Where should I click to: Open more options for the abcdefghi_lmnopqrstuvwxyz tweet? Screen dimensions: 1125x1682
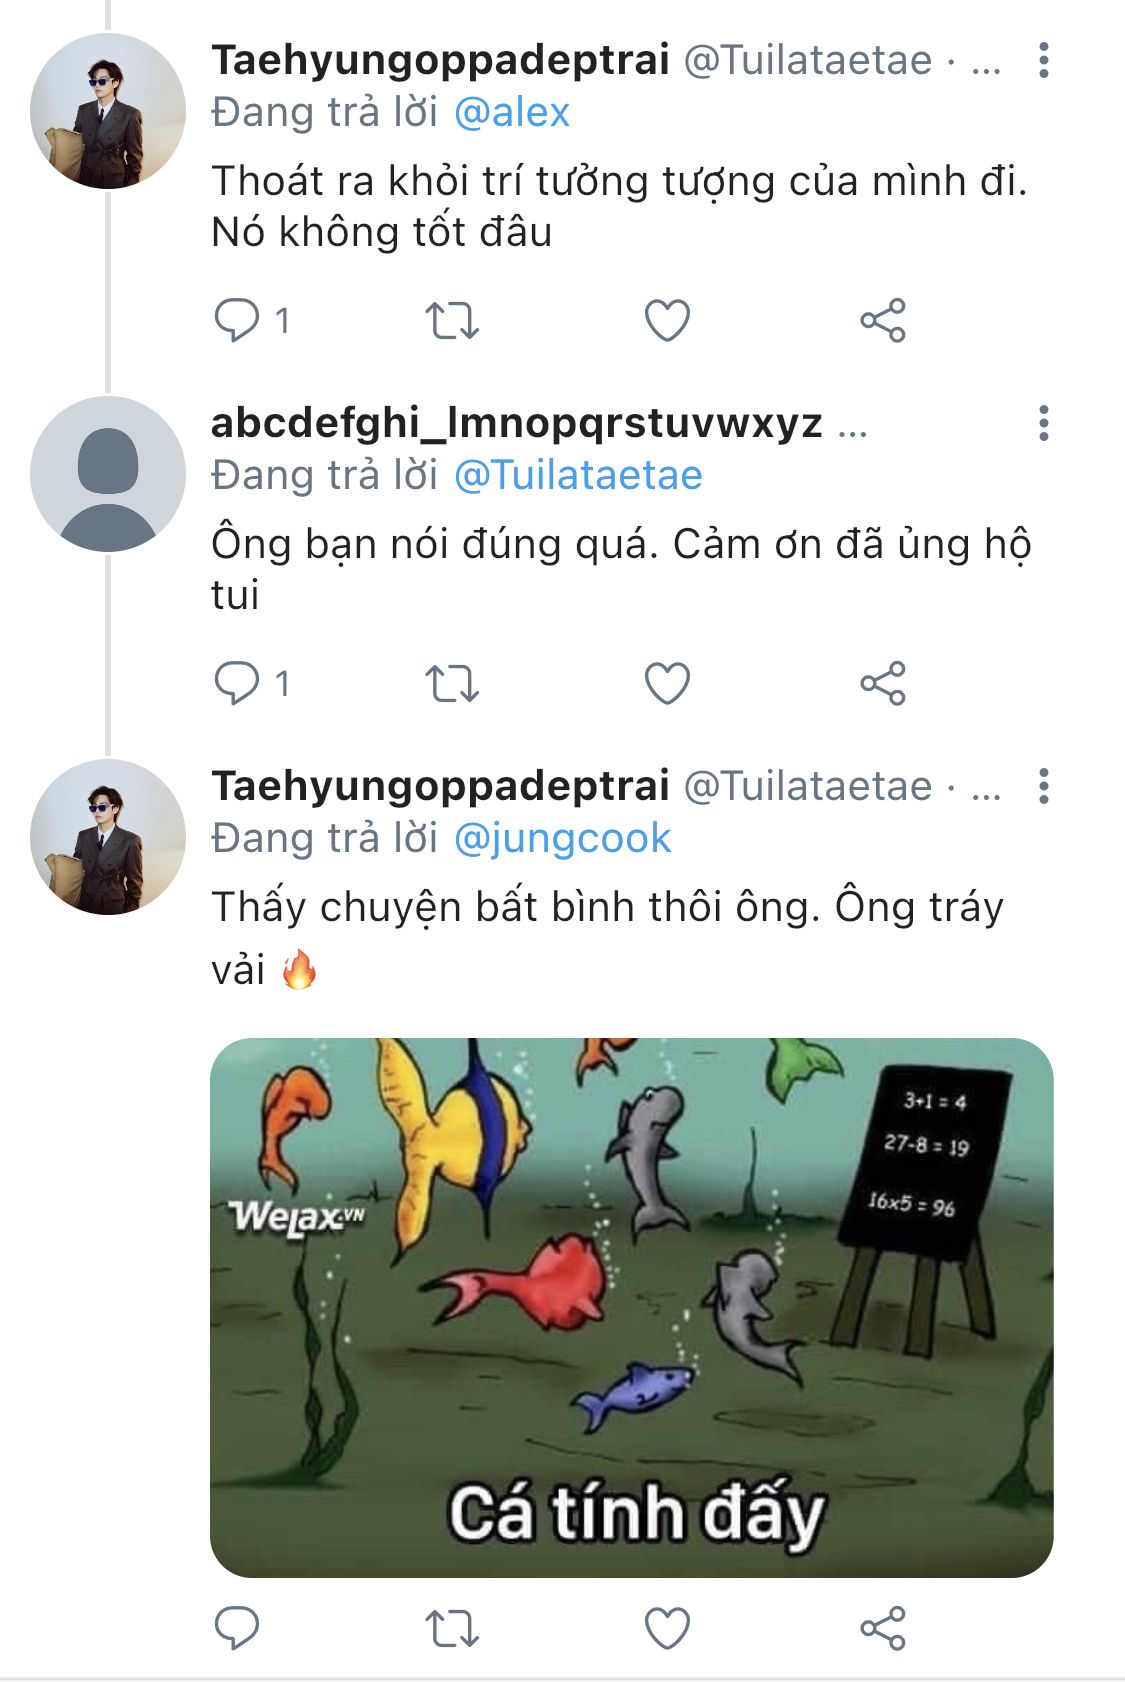click(x=1044, y=424)
